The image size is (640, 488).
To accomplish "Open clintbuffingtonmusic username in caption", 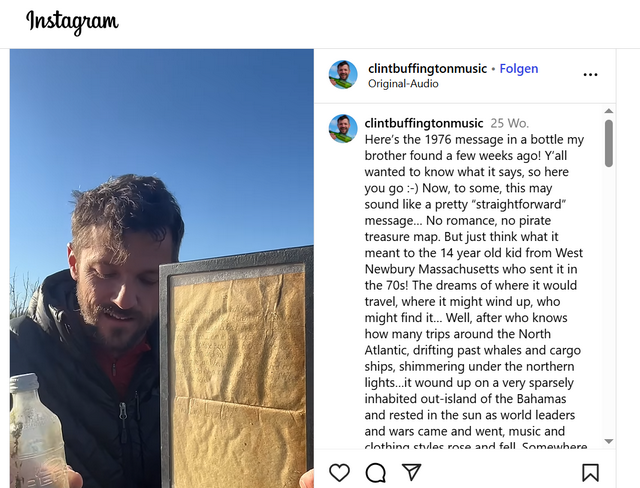I will click(x=424, y=123).
